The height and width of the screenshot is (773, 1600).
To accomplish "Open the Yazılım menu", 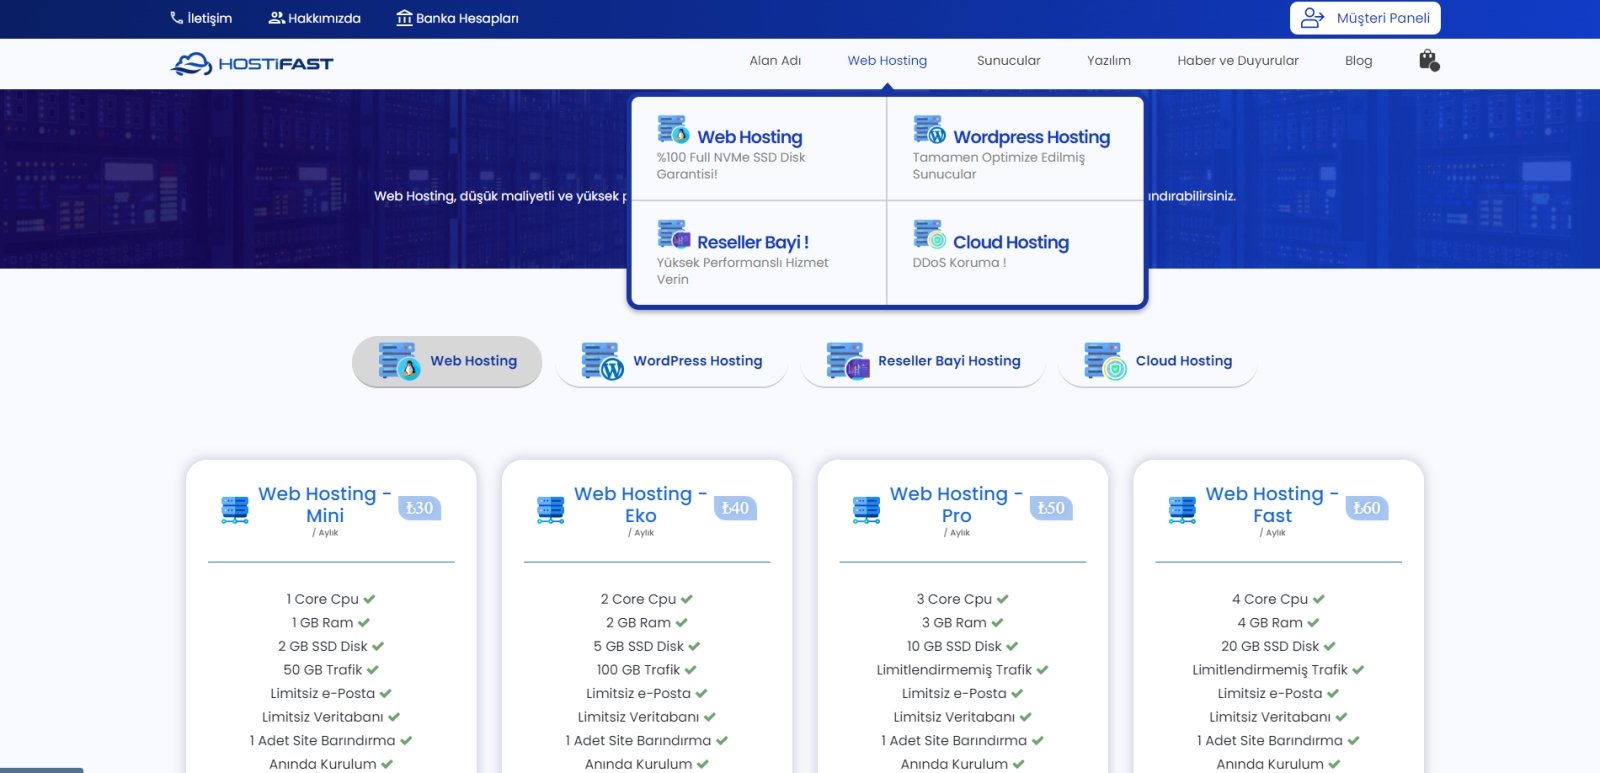I will coord(1109,61).
